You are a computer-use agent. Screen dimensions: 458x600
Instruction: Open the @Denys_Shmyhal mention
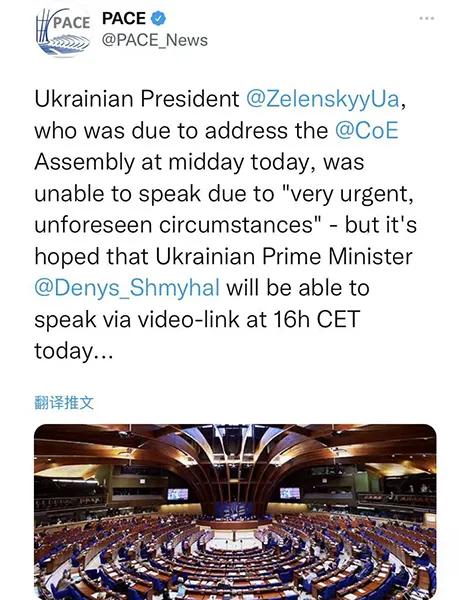(x=127, y=288)
